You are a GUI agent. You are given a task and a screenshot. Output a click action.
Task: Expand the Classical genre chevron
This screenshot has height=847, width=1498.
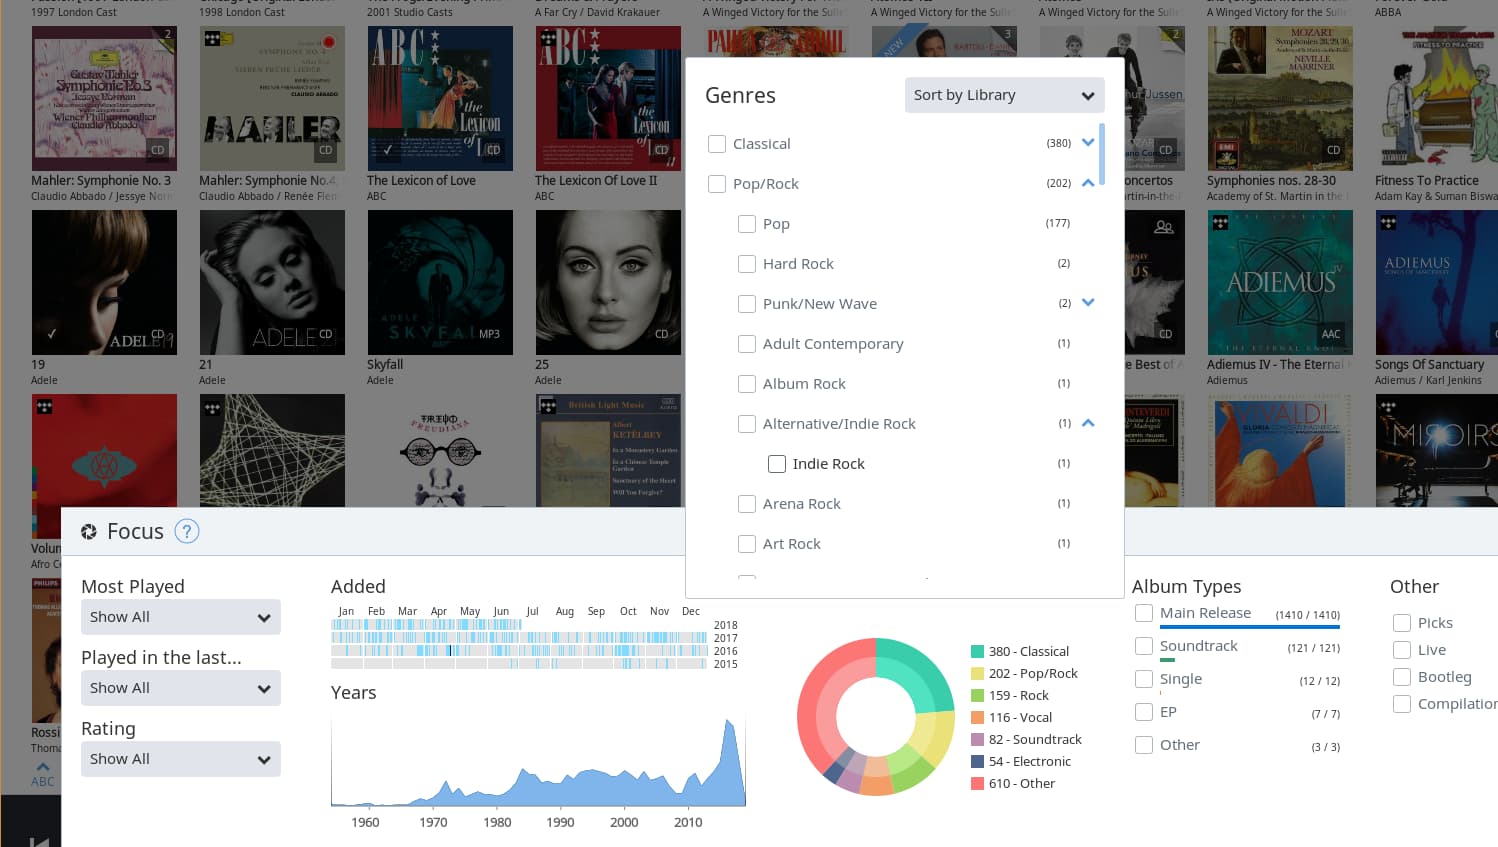point(1088,143)
